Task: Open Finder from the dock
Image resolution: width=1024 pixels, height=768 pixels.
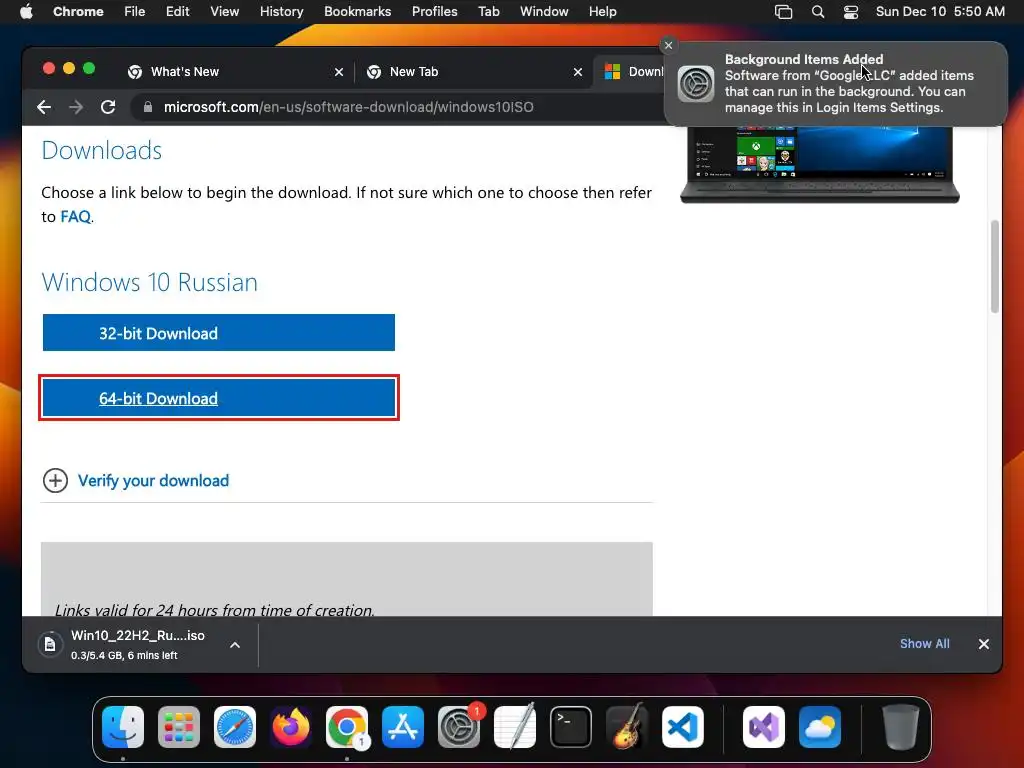Action: 123,727
